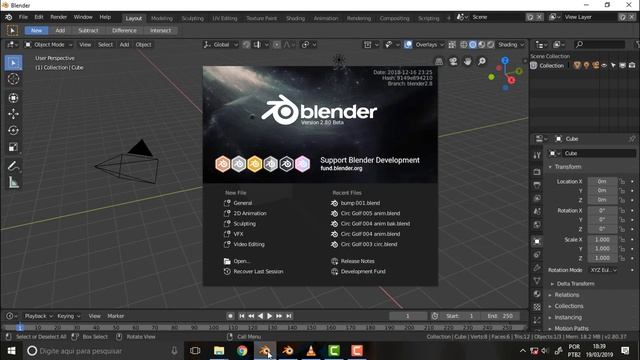Open the Object Mode dropdown
This screenshot has height=360, width=640.
pyautogui.click(x=49, y=44)
